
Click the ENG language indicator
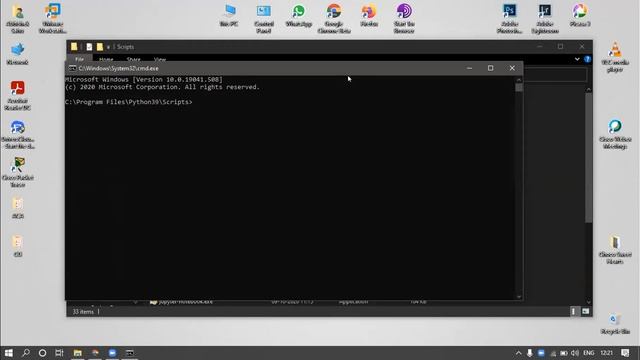coord(589,353)
